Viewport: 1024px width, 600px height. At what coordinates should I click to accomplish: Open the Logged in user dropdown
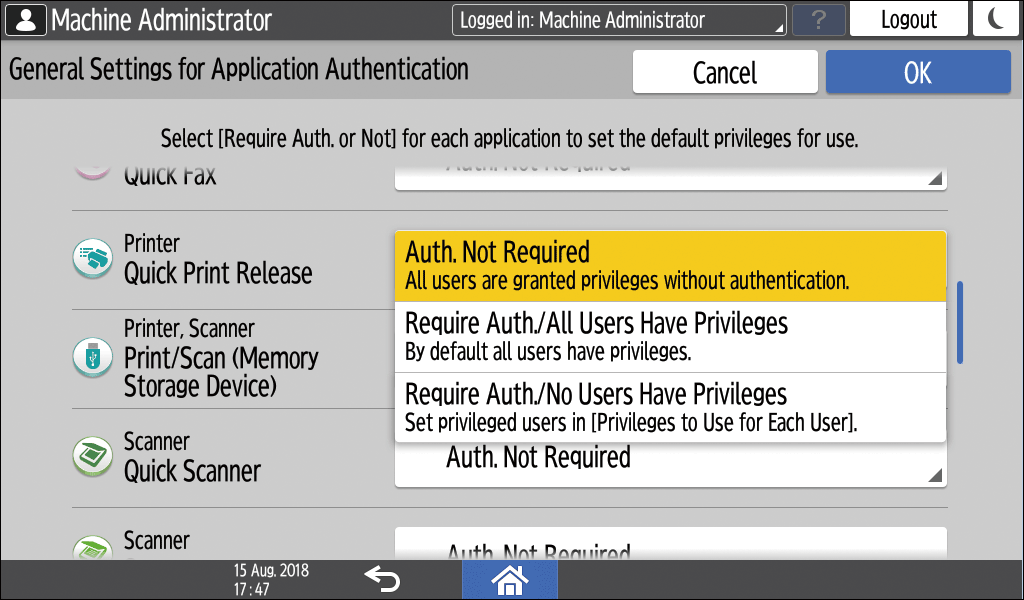coord(619,20)
